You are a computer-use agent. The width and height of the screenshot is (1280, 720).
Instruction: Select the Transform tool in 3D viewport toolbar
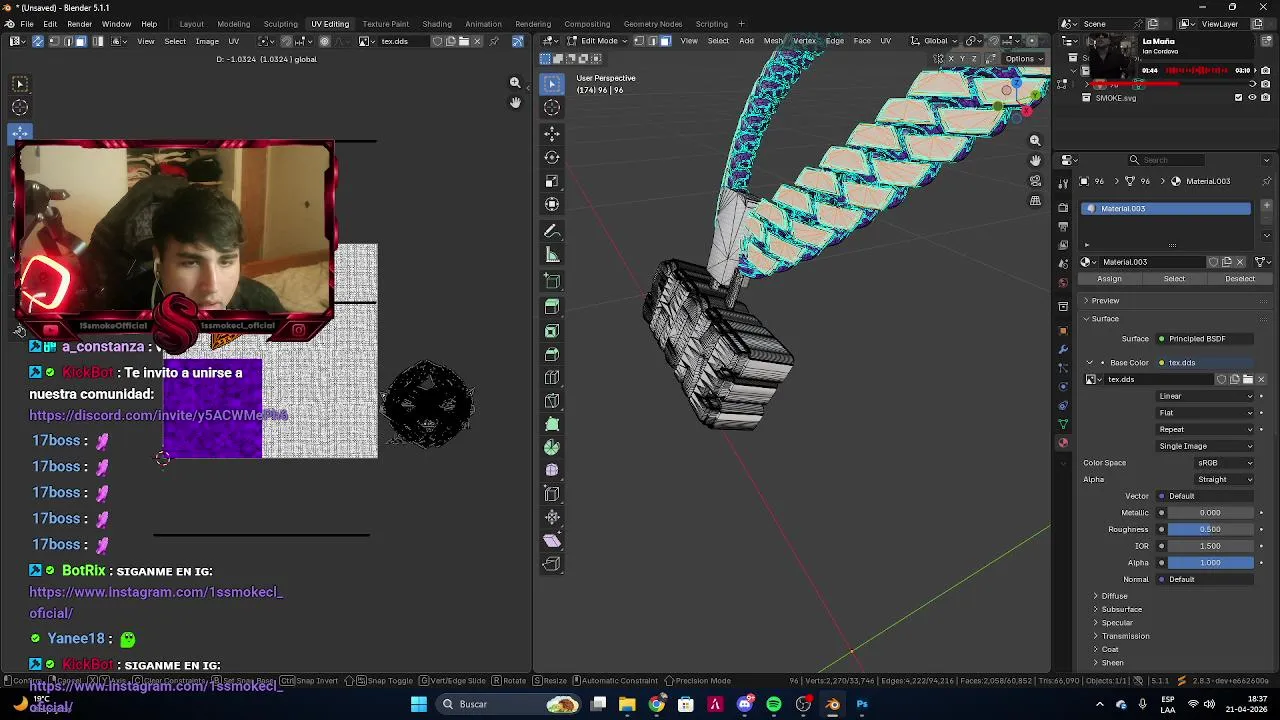552,204
